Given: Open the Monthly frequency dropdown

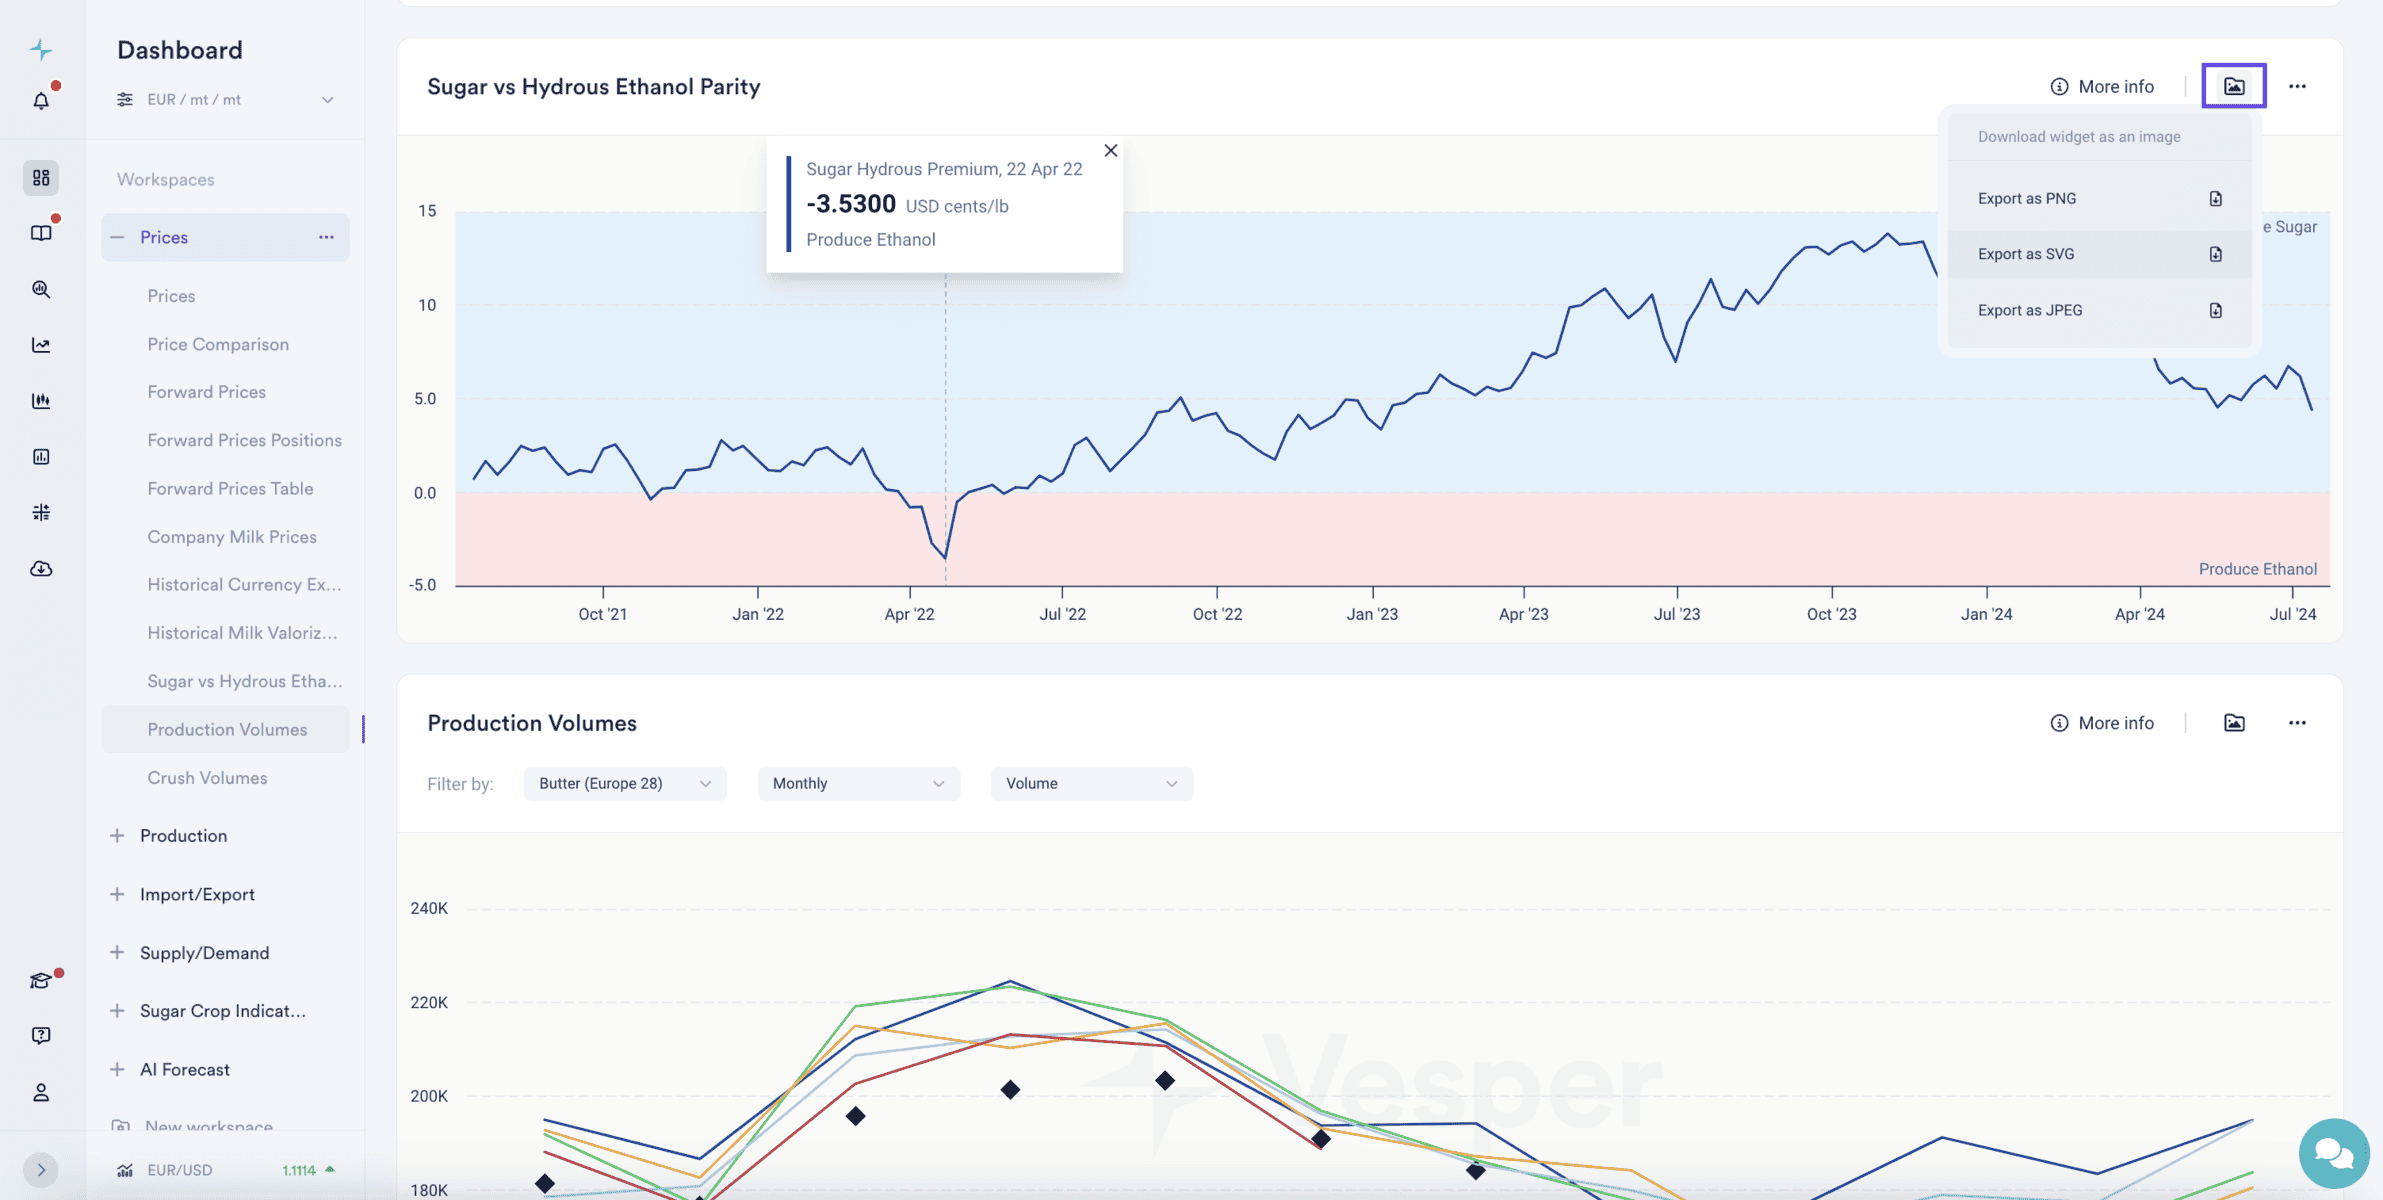Looking at the screenshot, I should 859,784.
